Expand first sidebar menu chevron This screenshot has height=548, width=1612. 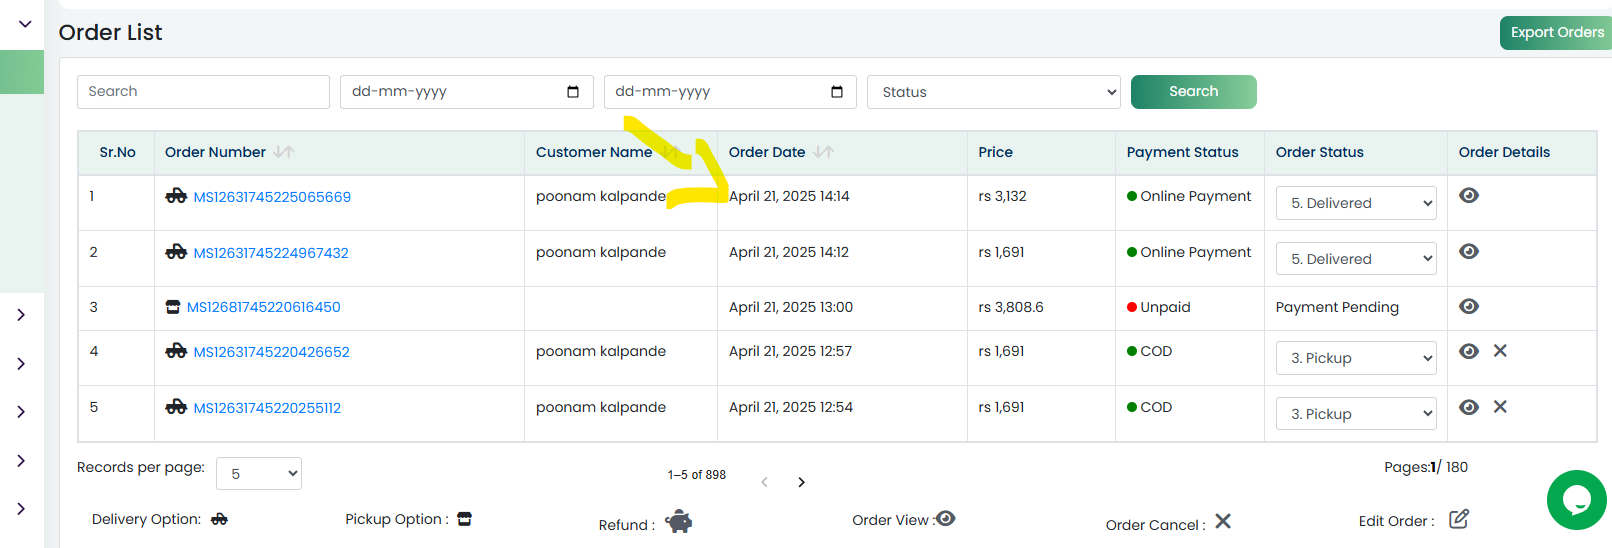click(21, 315)
